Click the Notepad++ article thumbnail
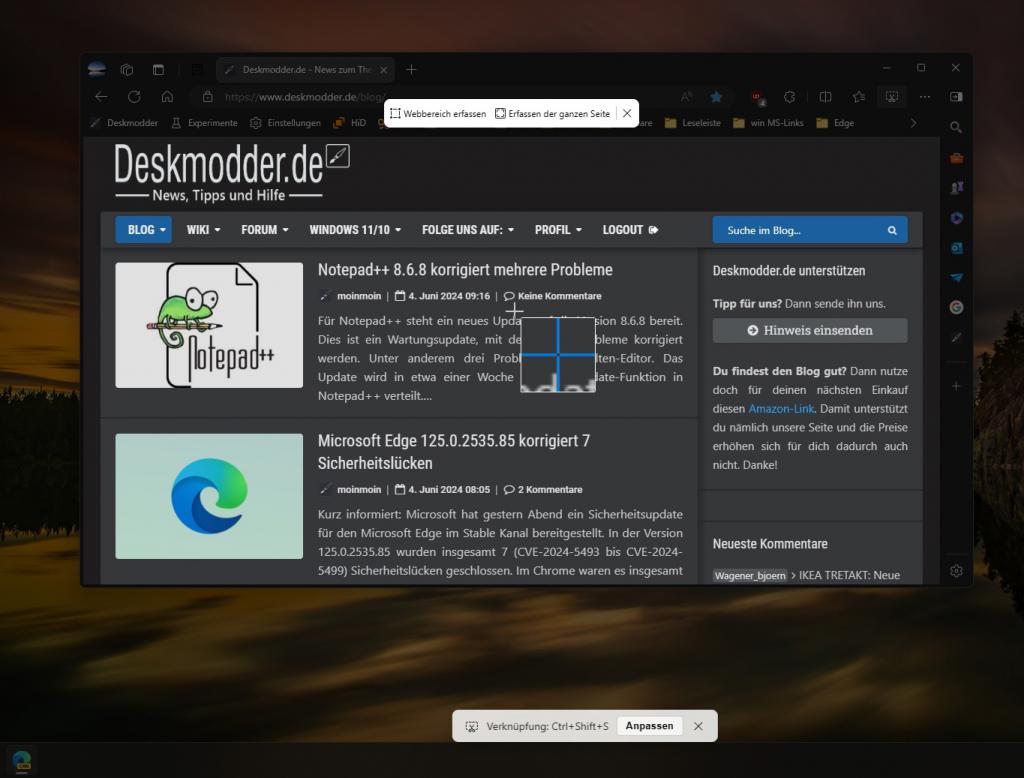The height and width of the screenshot is (778, 1024). click(209, 325)
